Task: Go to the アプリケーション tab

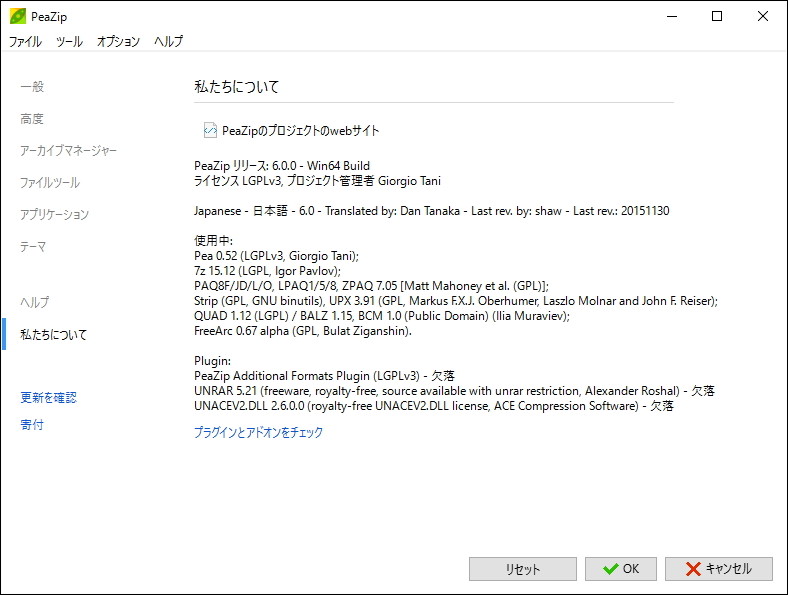Action: [54, 215]
